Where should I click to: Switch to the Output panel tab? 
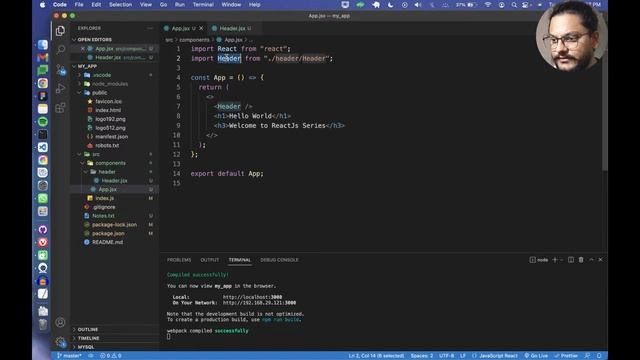[209, 260]
